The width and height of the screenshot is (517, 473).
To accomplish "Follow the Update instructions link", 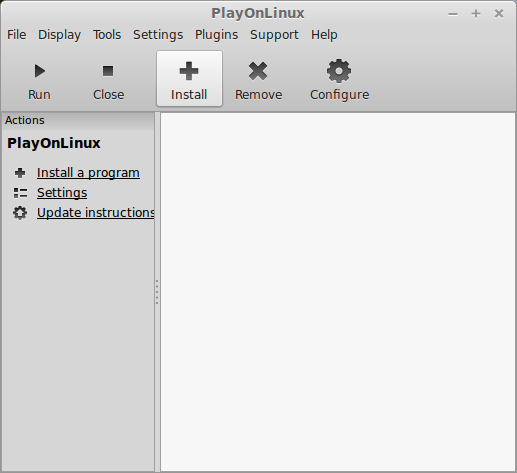I will 95,213.
